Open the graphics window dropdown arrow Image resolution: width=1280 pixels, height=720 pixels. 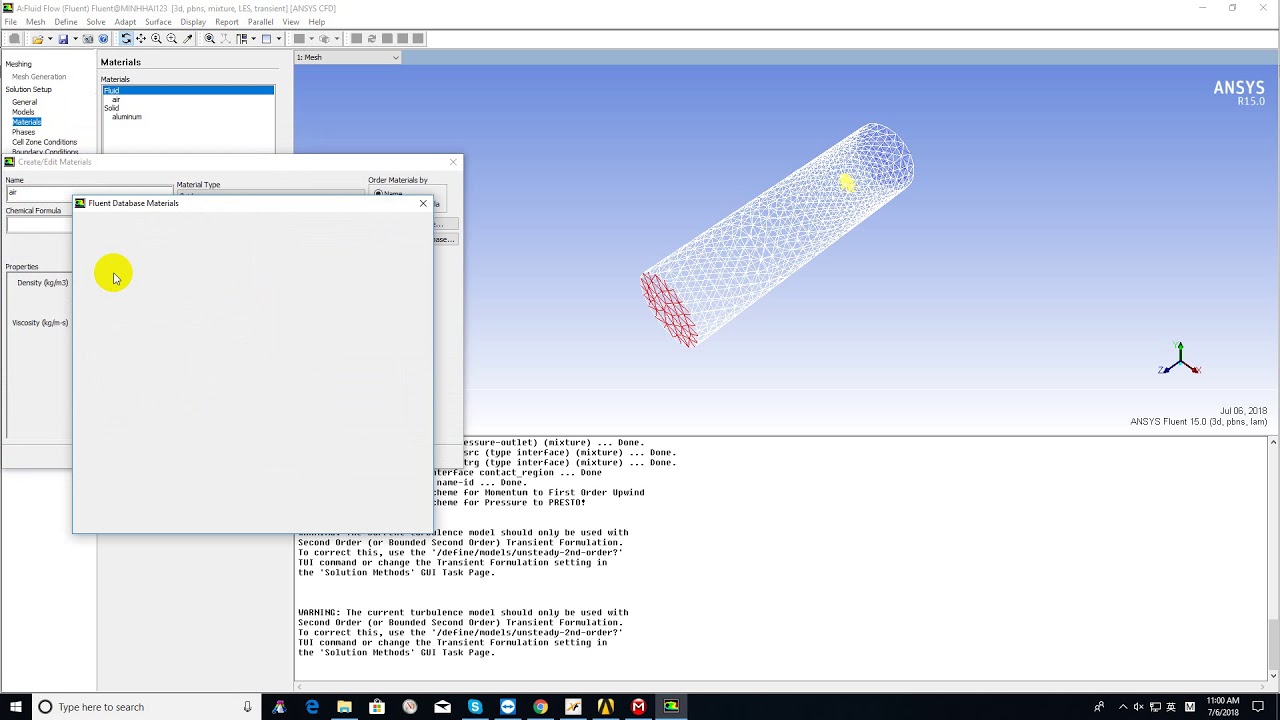279,39
